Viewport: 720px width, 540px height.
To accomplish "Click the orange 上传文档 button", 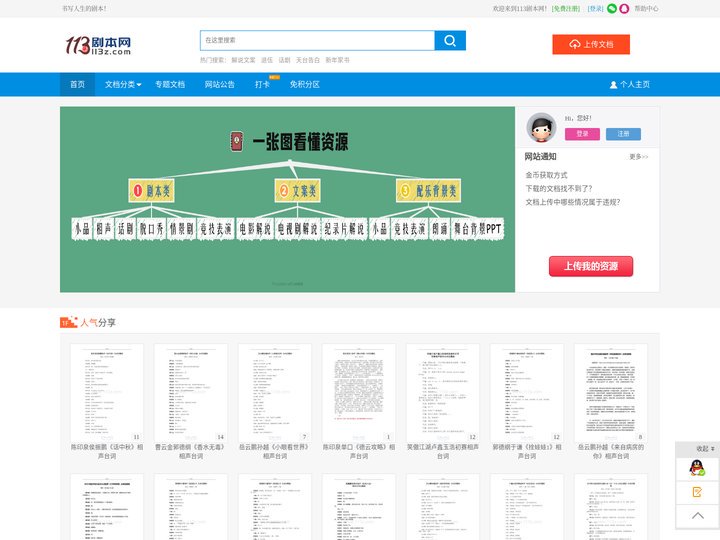I will tap(591, 45).
